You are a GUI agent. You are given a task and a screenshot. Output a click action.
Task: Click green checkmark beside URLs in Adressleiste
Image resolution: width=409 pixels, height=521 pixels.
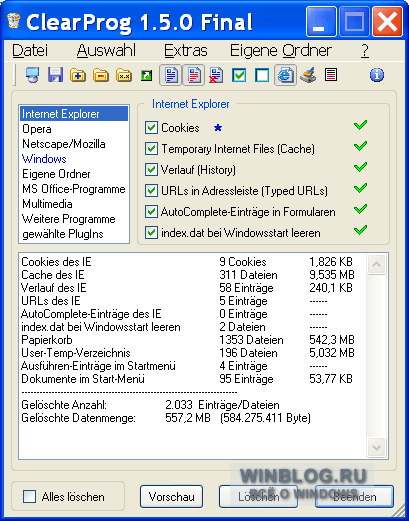360,188
